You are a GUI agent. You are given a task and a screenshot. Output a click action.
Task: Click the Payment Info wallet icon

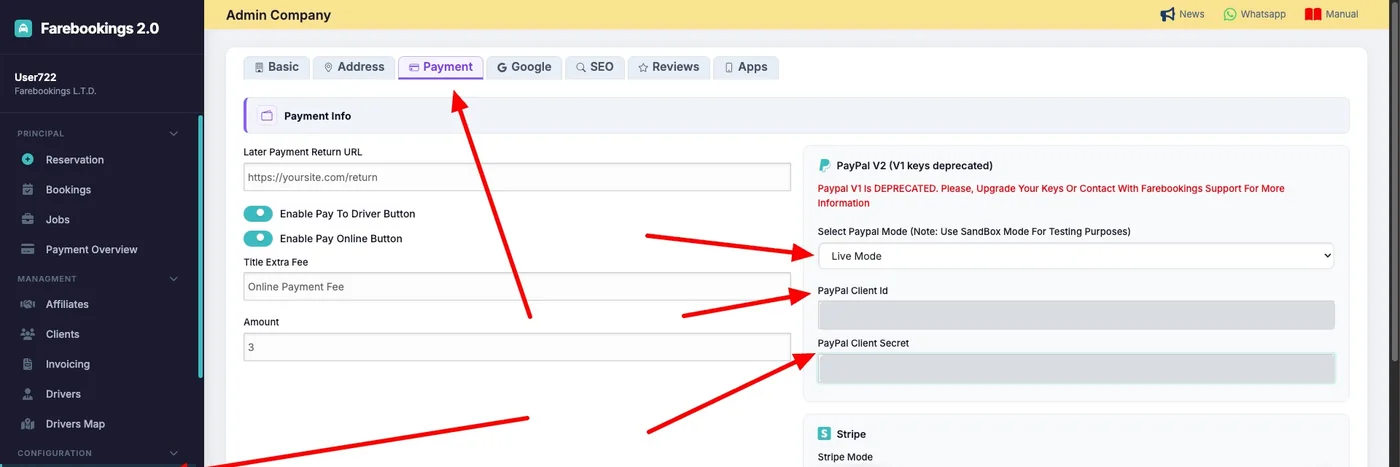(267, 115)
